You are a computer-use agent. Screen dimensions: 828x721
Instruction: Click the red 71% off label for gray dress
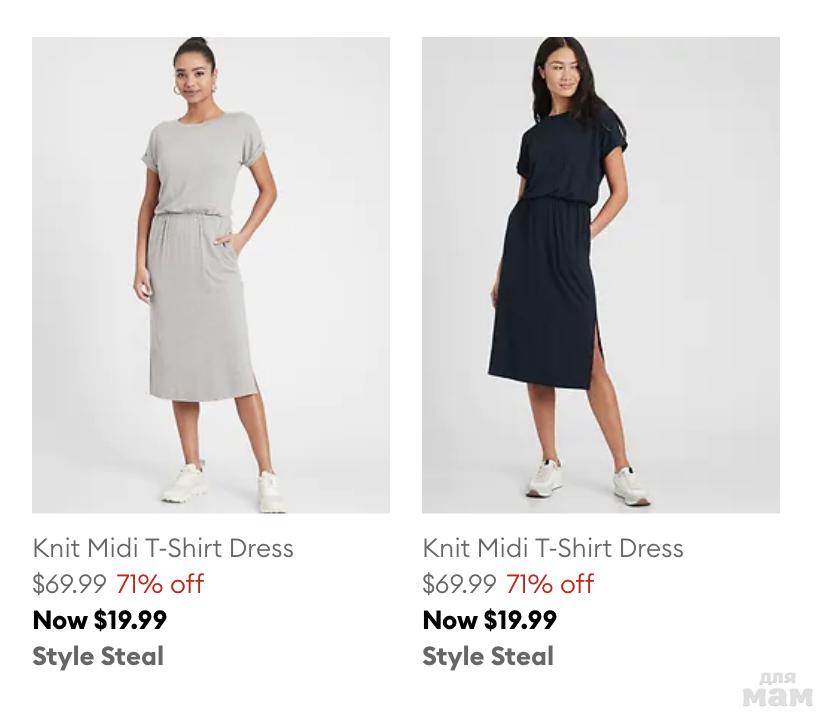tap(160, 584)
